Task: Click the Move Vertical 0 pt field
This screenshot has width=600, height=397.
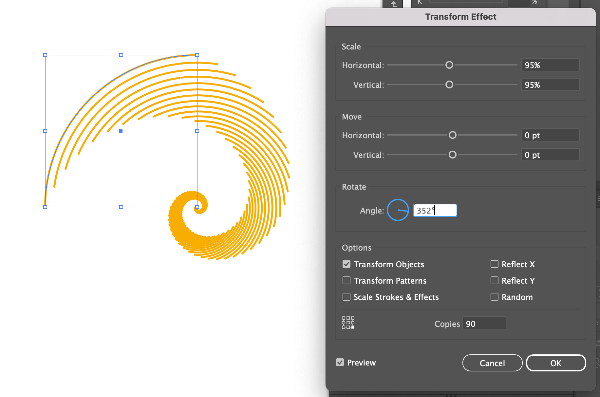Action: 550,155
